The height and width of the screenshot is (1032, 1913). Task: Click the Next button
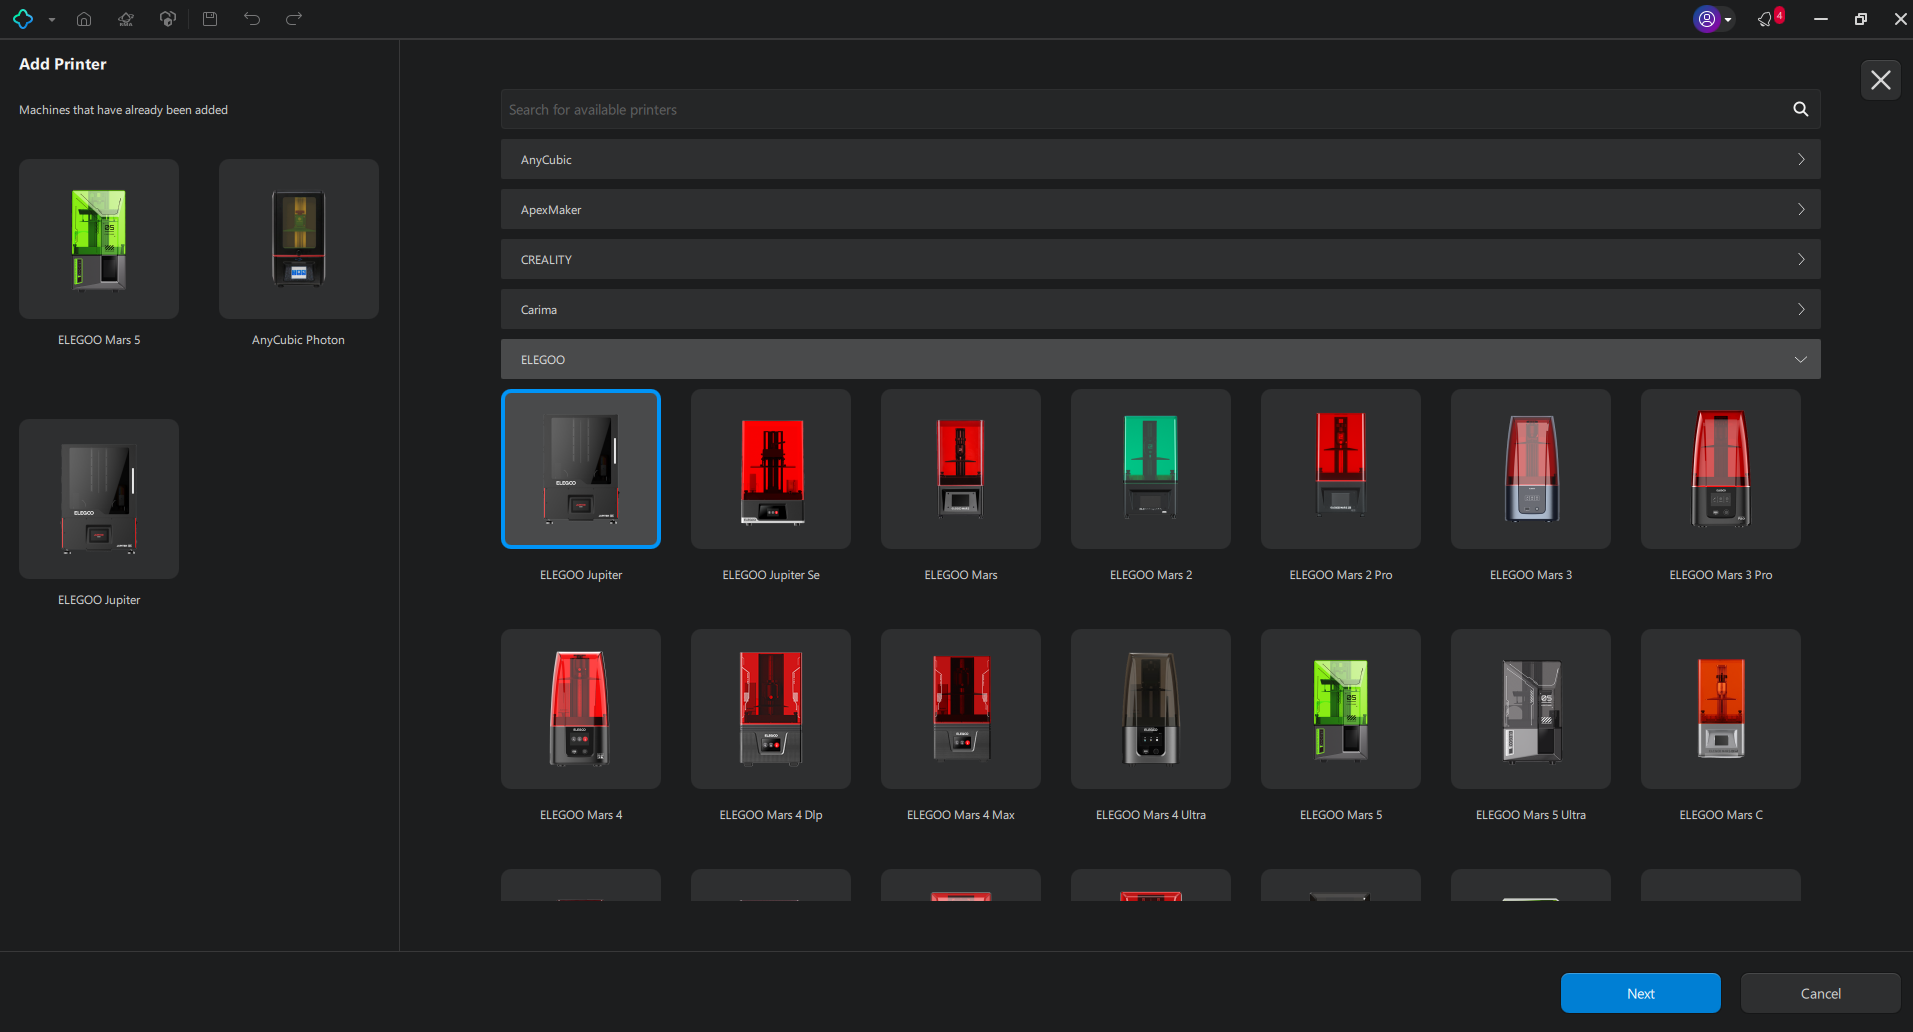[1641, 993]
